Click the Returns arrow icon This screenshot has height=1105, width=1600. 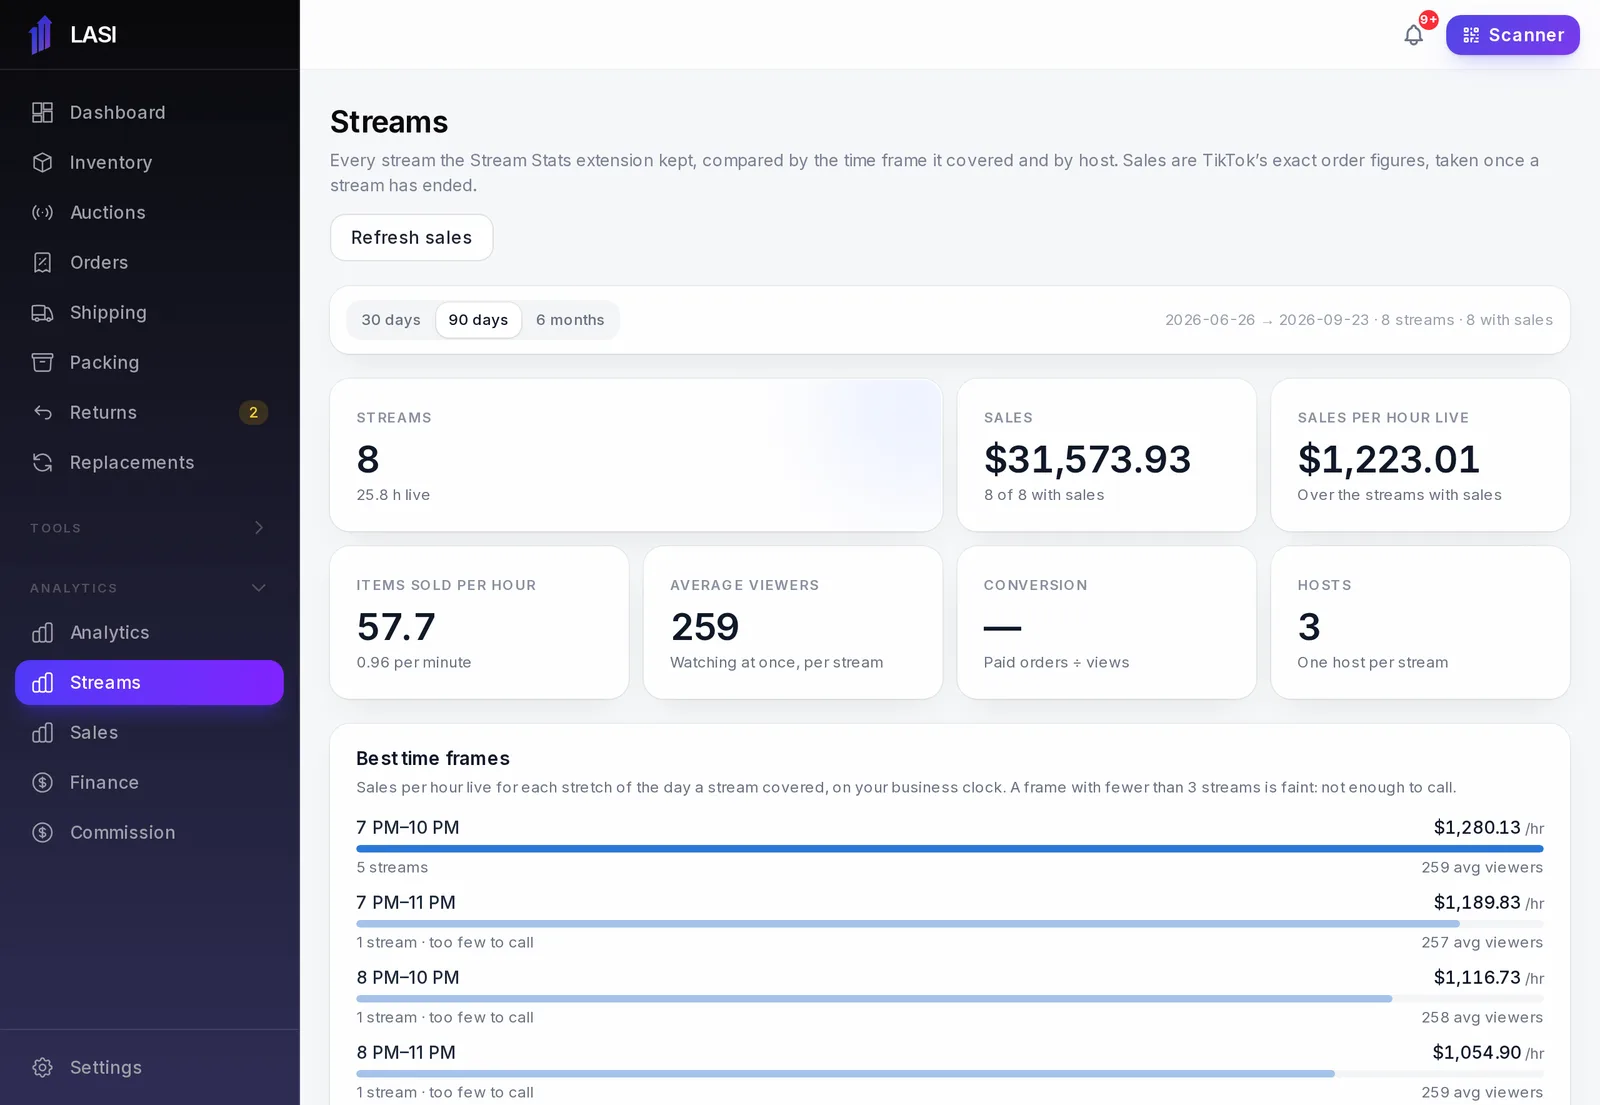[42, 413]
